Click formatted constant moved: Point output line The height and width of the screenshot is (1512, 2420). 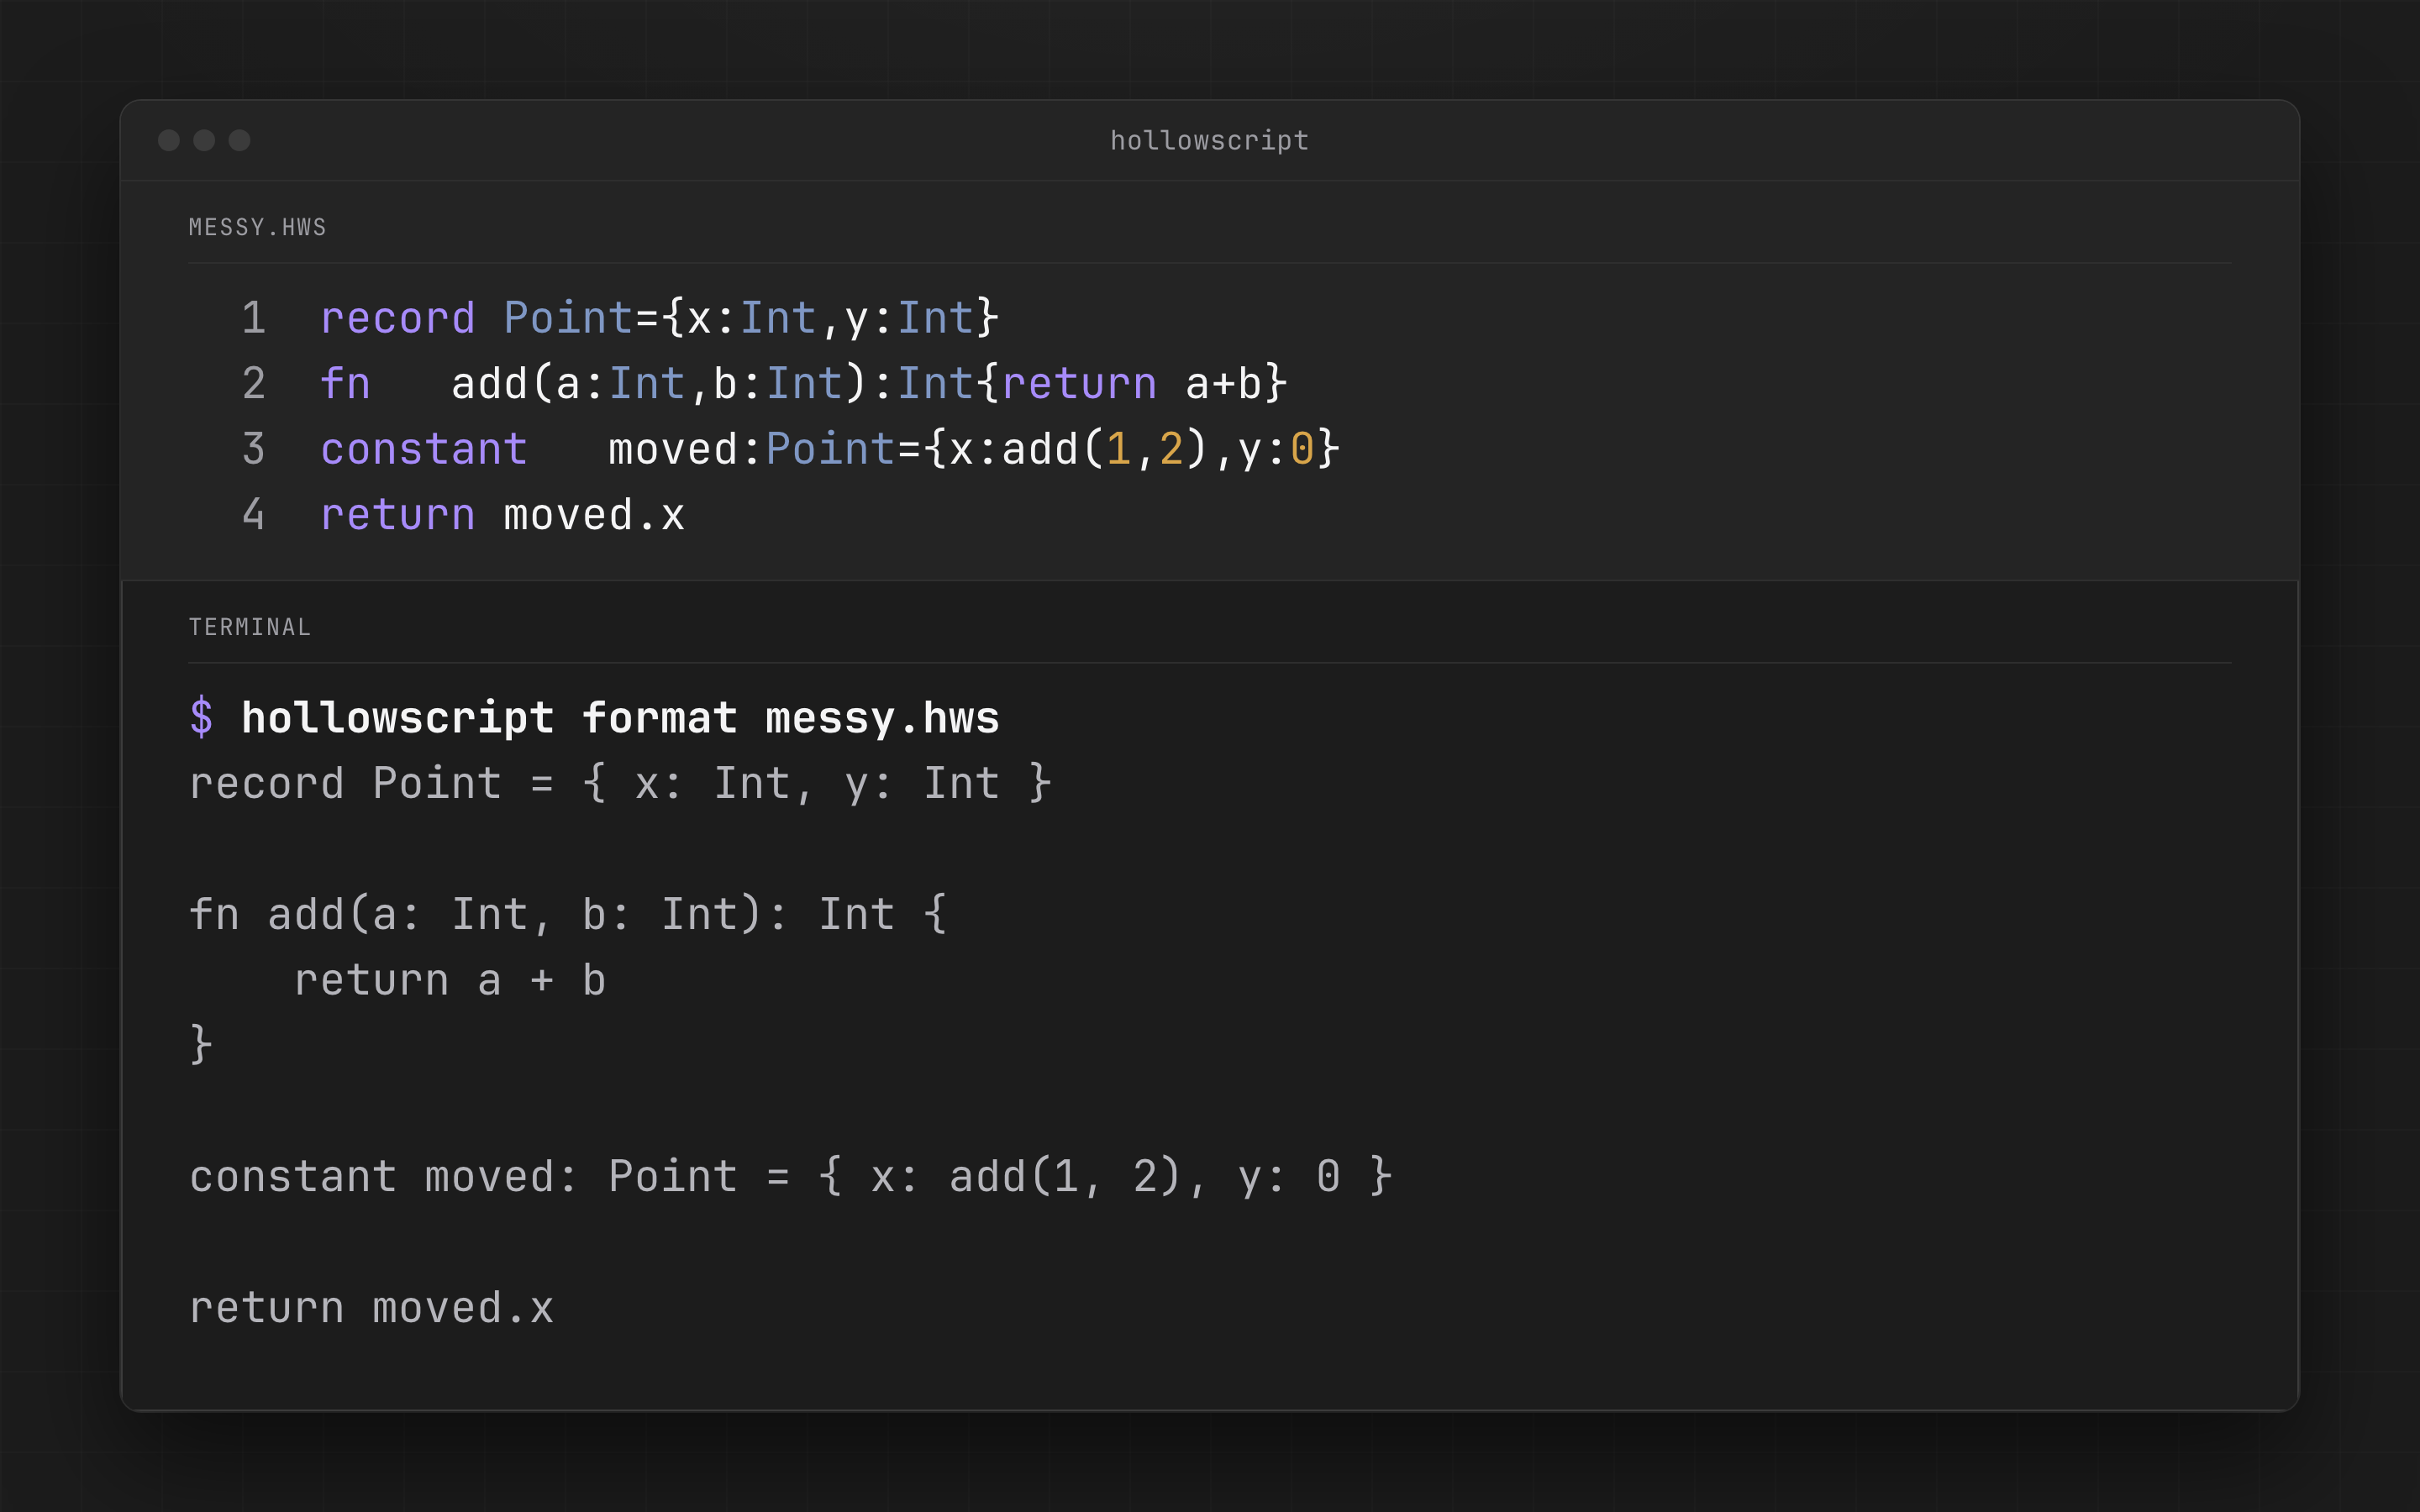click(791, 1176)
